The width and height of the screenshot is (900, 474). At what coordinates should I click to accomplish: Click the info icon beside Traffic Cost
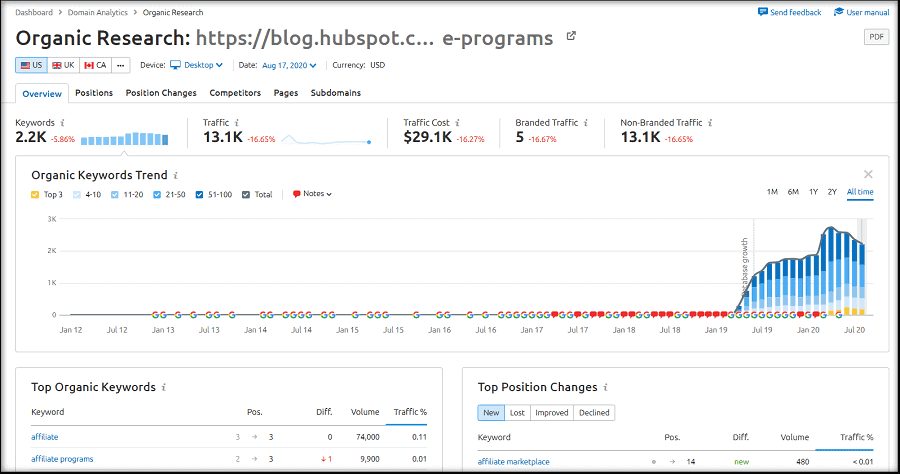[x=457, y=123]
